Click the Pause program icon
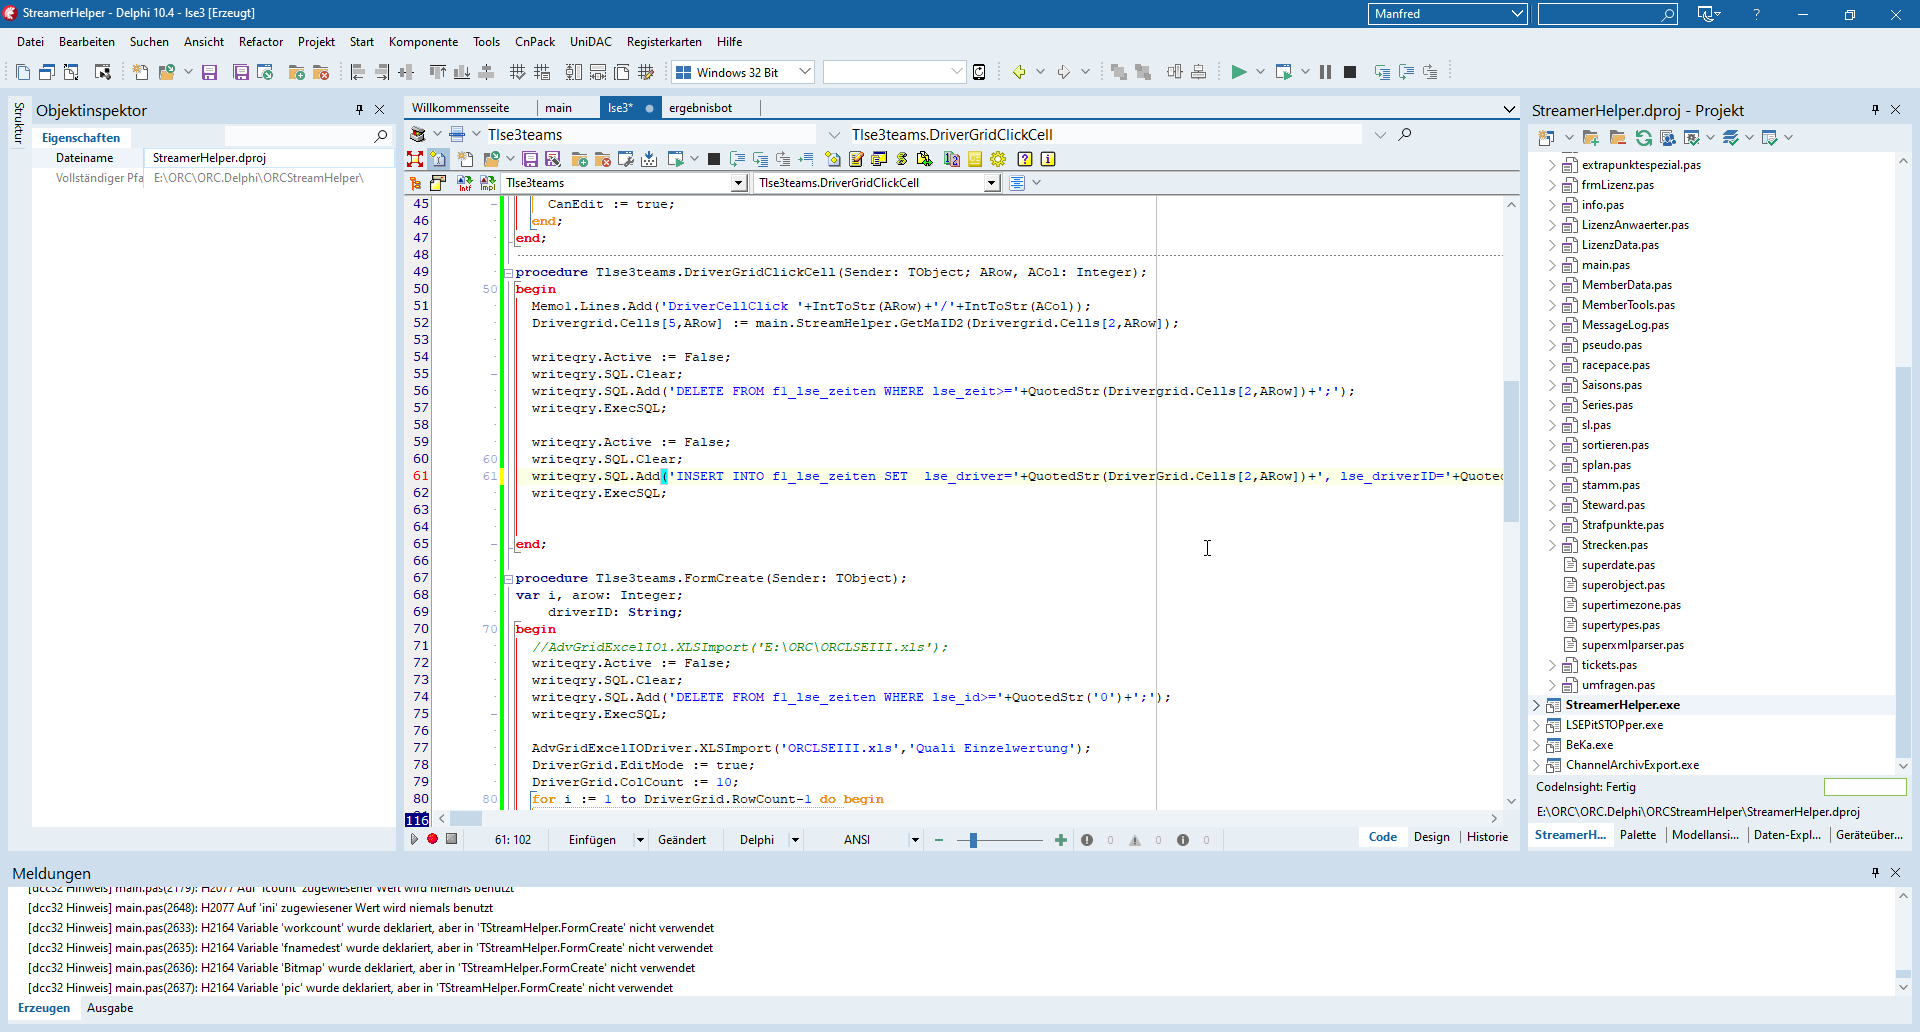1920x1032 pixels. tap(1325, 72)
